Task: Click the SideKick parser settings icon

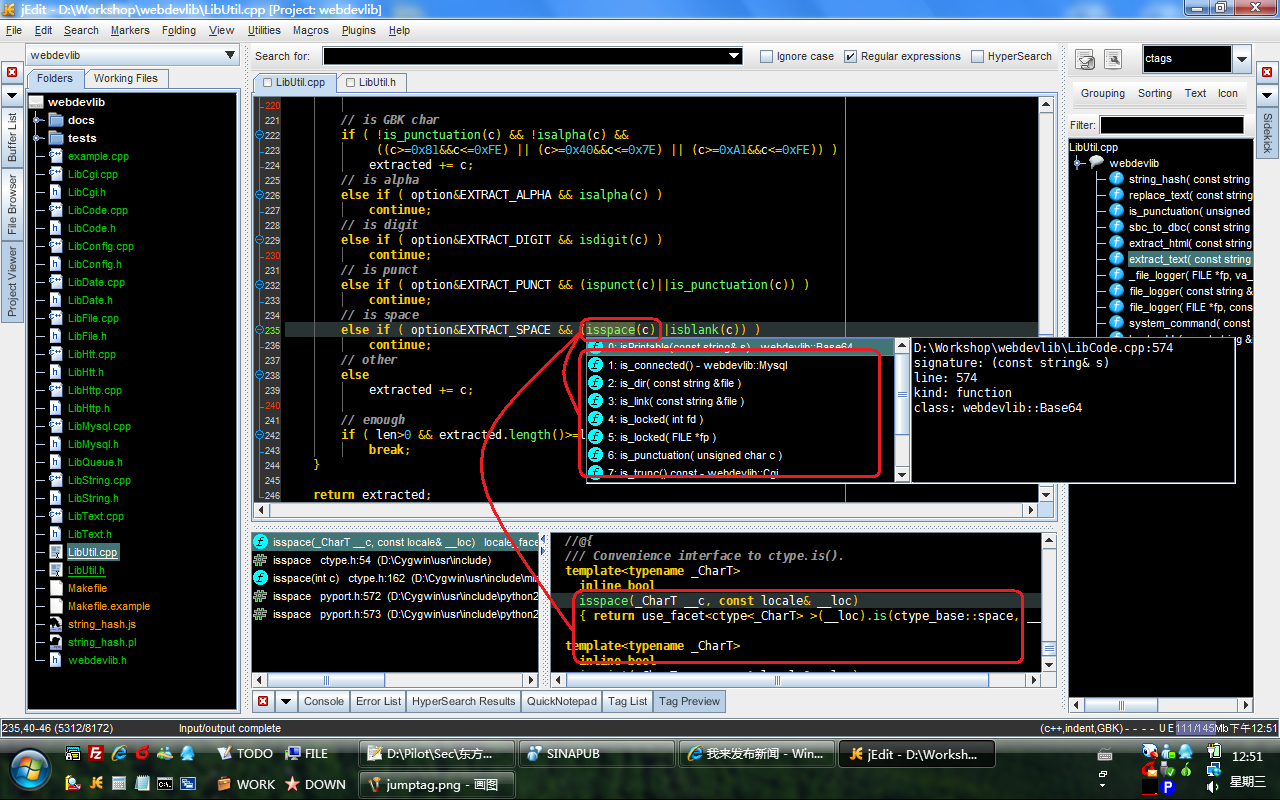Action: (x=1113, y=59)
